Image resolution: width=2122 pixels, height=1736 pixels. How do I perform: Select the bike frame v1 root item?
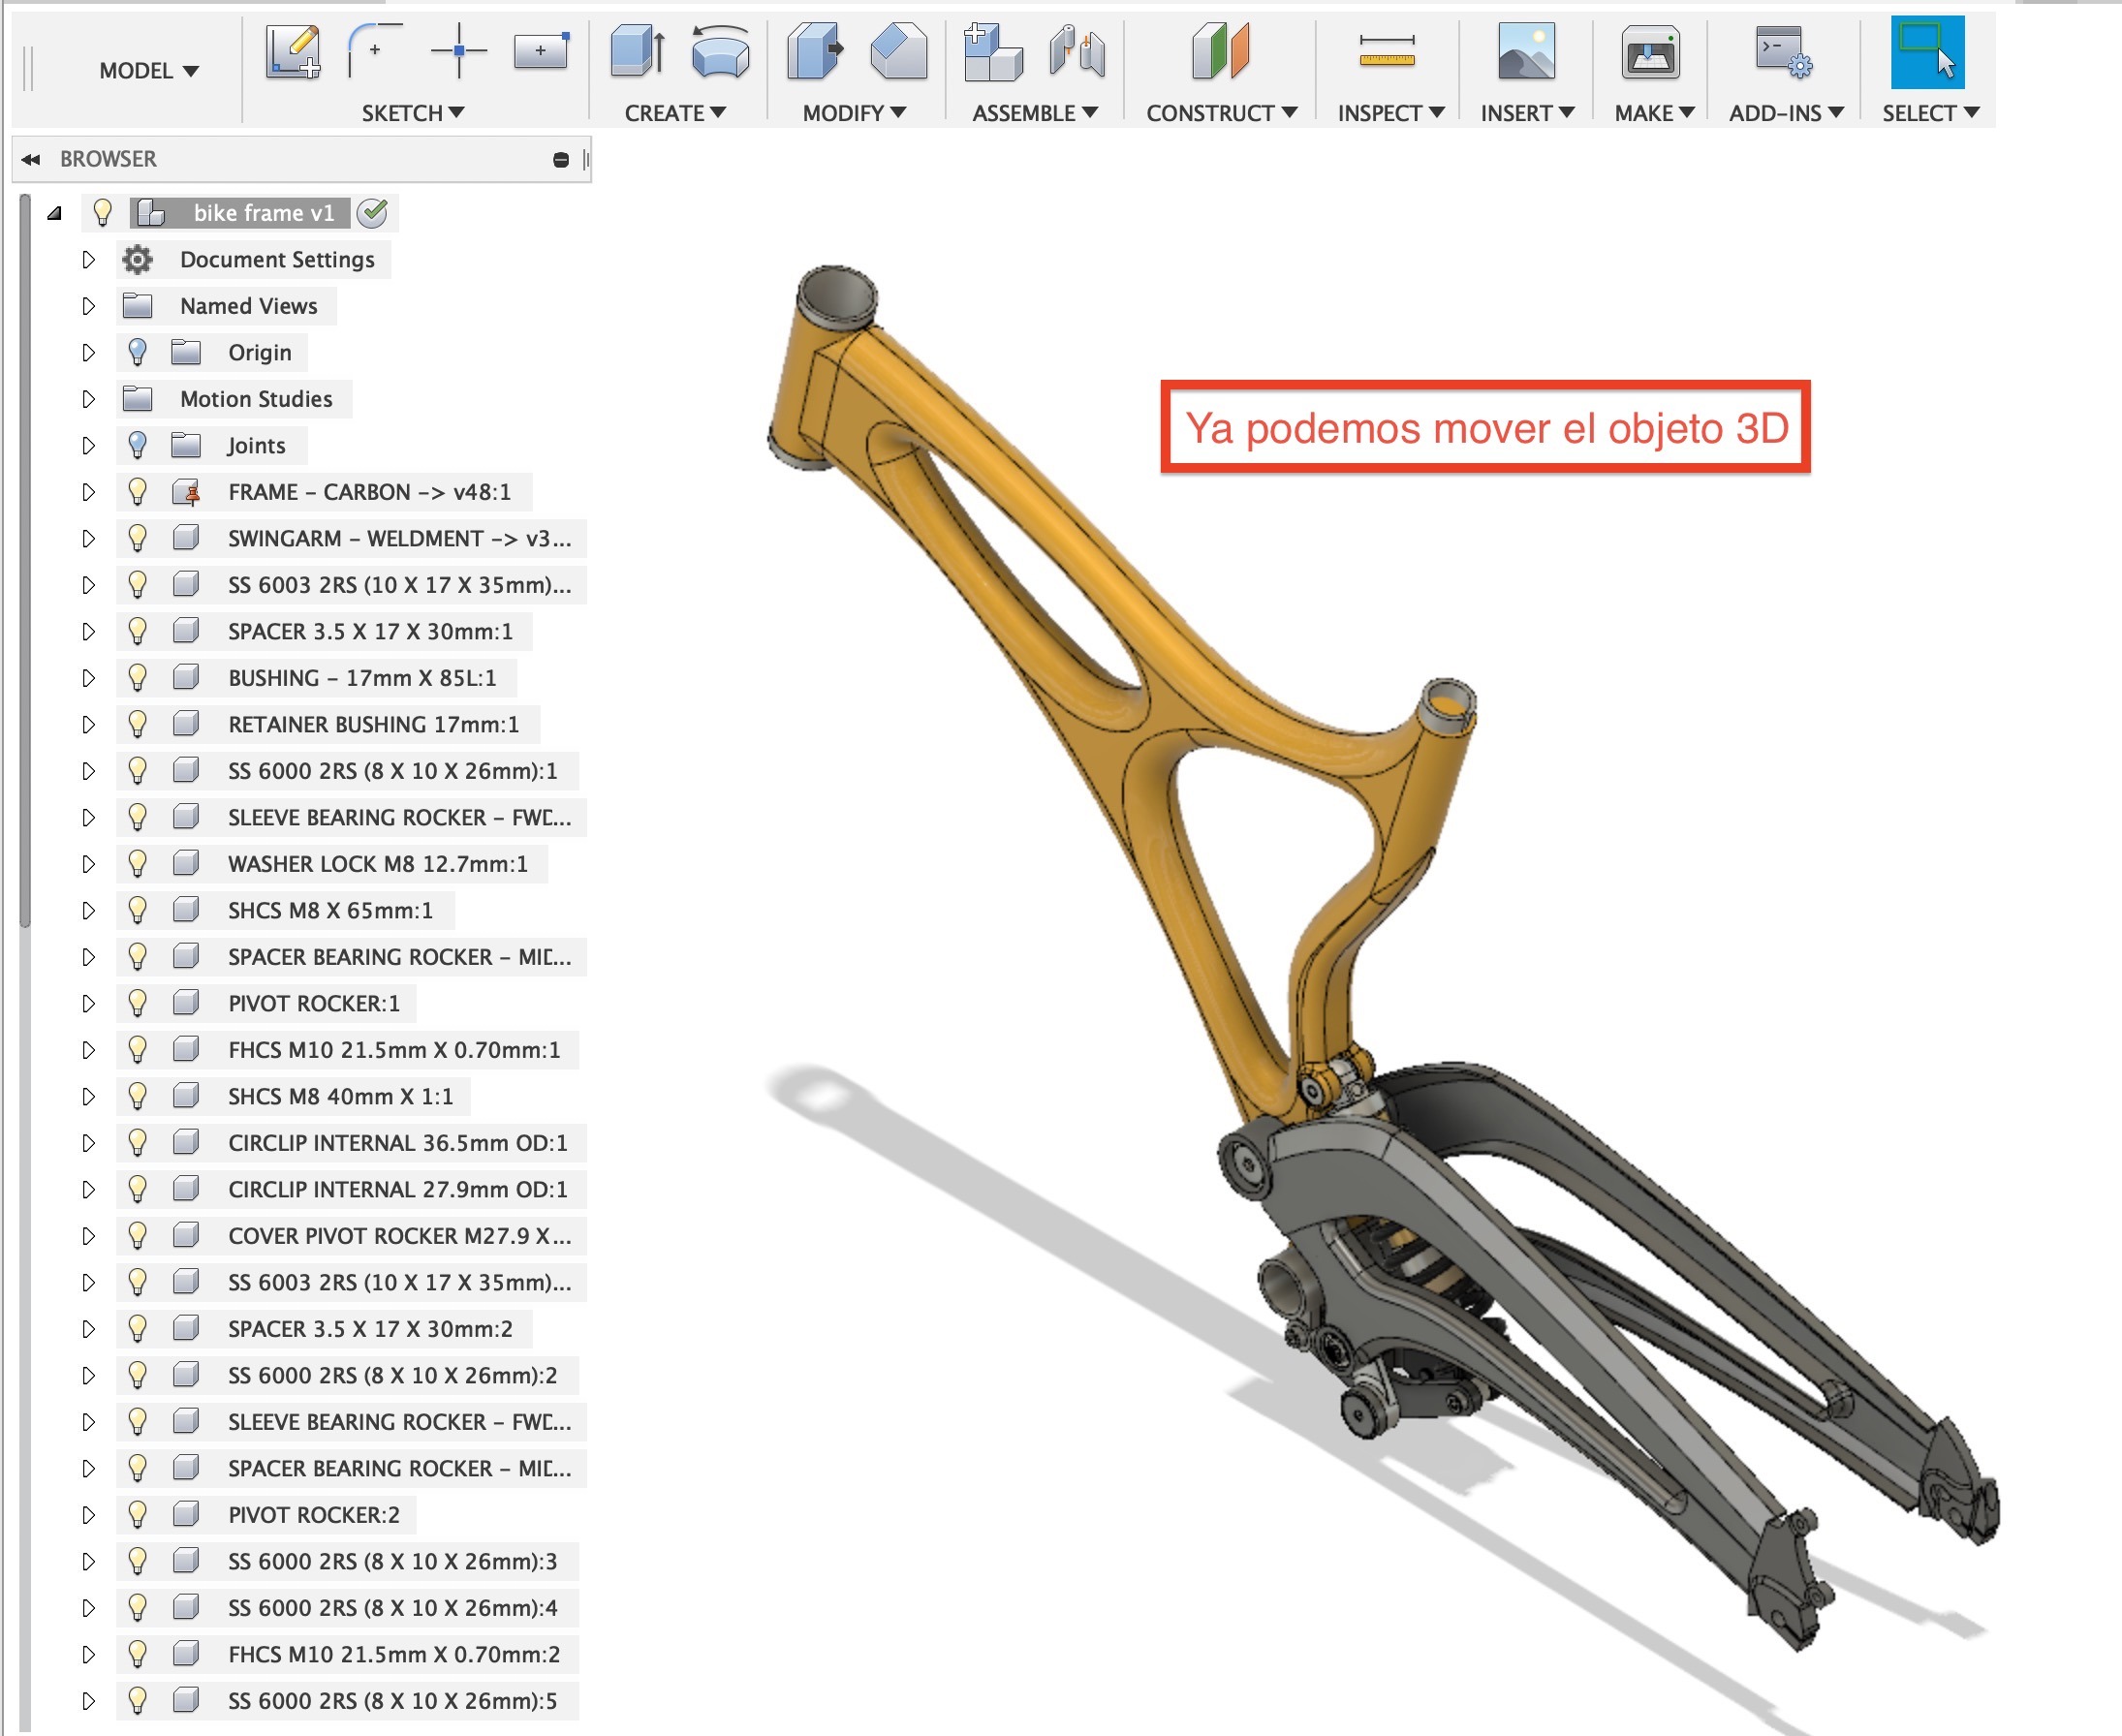[262, 213]
